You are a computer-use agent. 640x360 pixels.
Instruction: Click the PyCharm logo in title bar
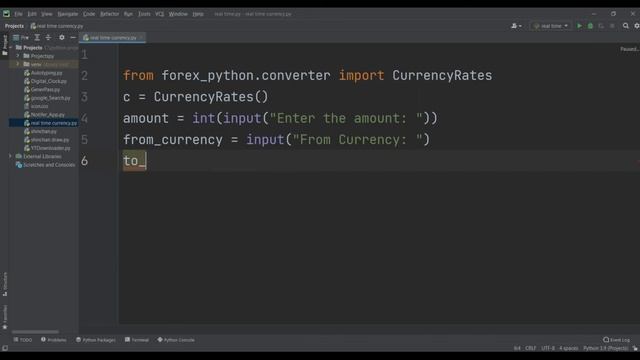[x=6, y=14]
